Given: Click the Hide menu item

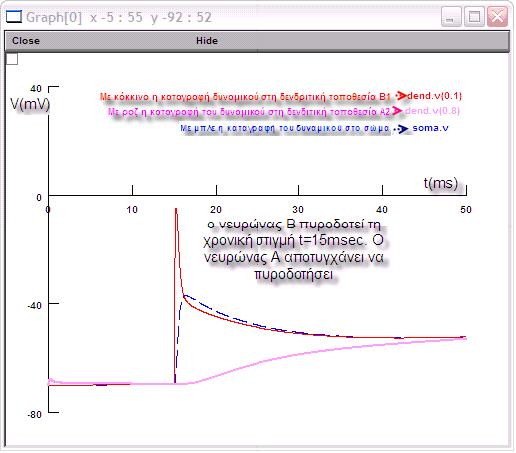Looking at the screenshot, I should click(207, 41).
